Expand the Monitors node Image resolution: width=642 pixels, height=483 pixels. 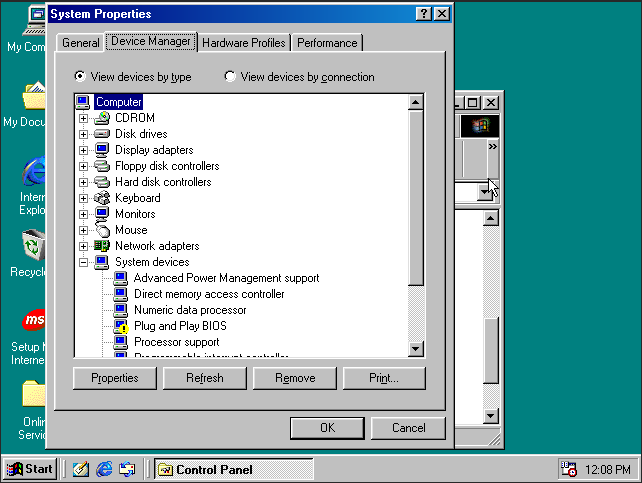click(84, 214)
